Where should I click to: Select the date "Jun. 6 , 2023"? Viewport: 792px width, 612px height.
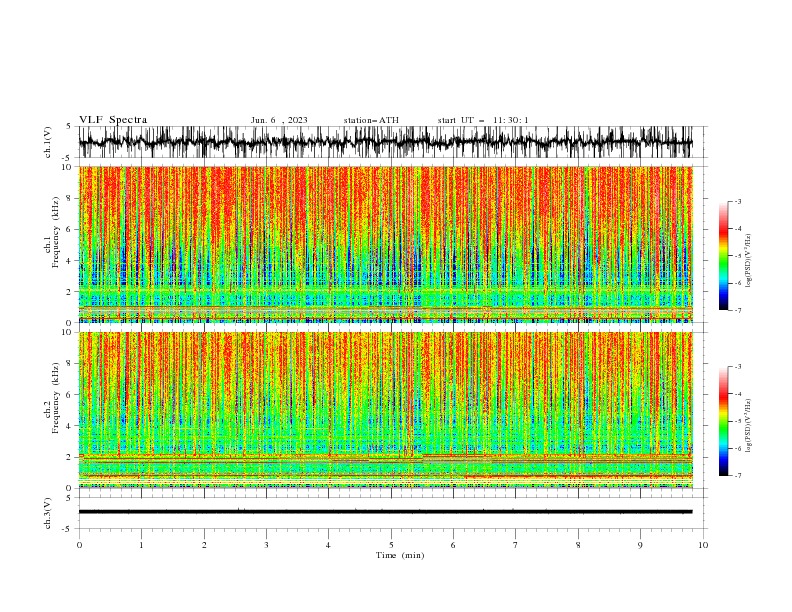click(x=279, y=120)
